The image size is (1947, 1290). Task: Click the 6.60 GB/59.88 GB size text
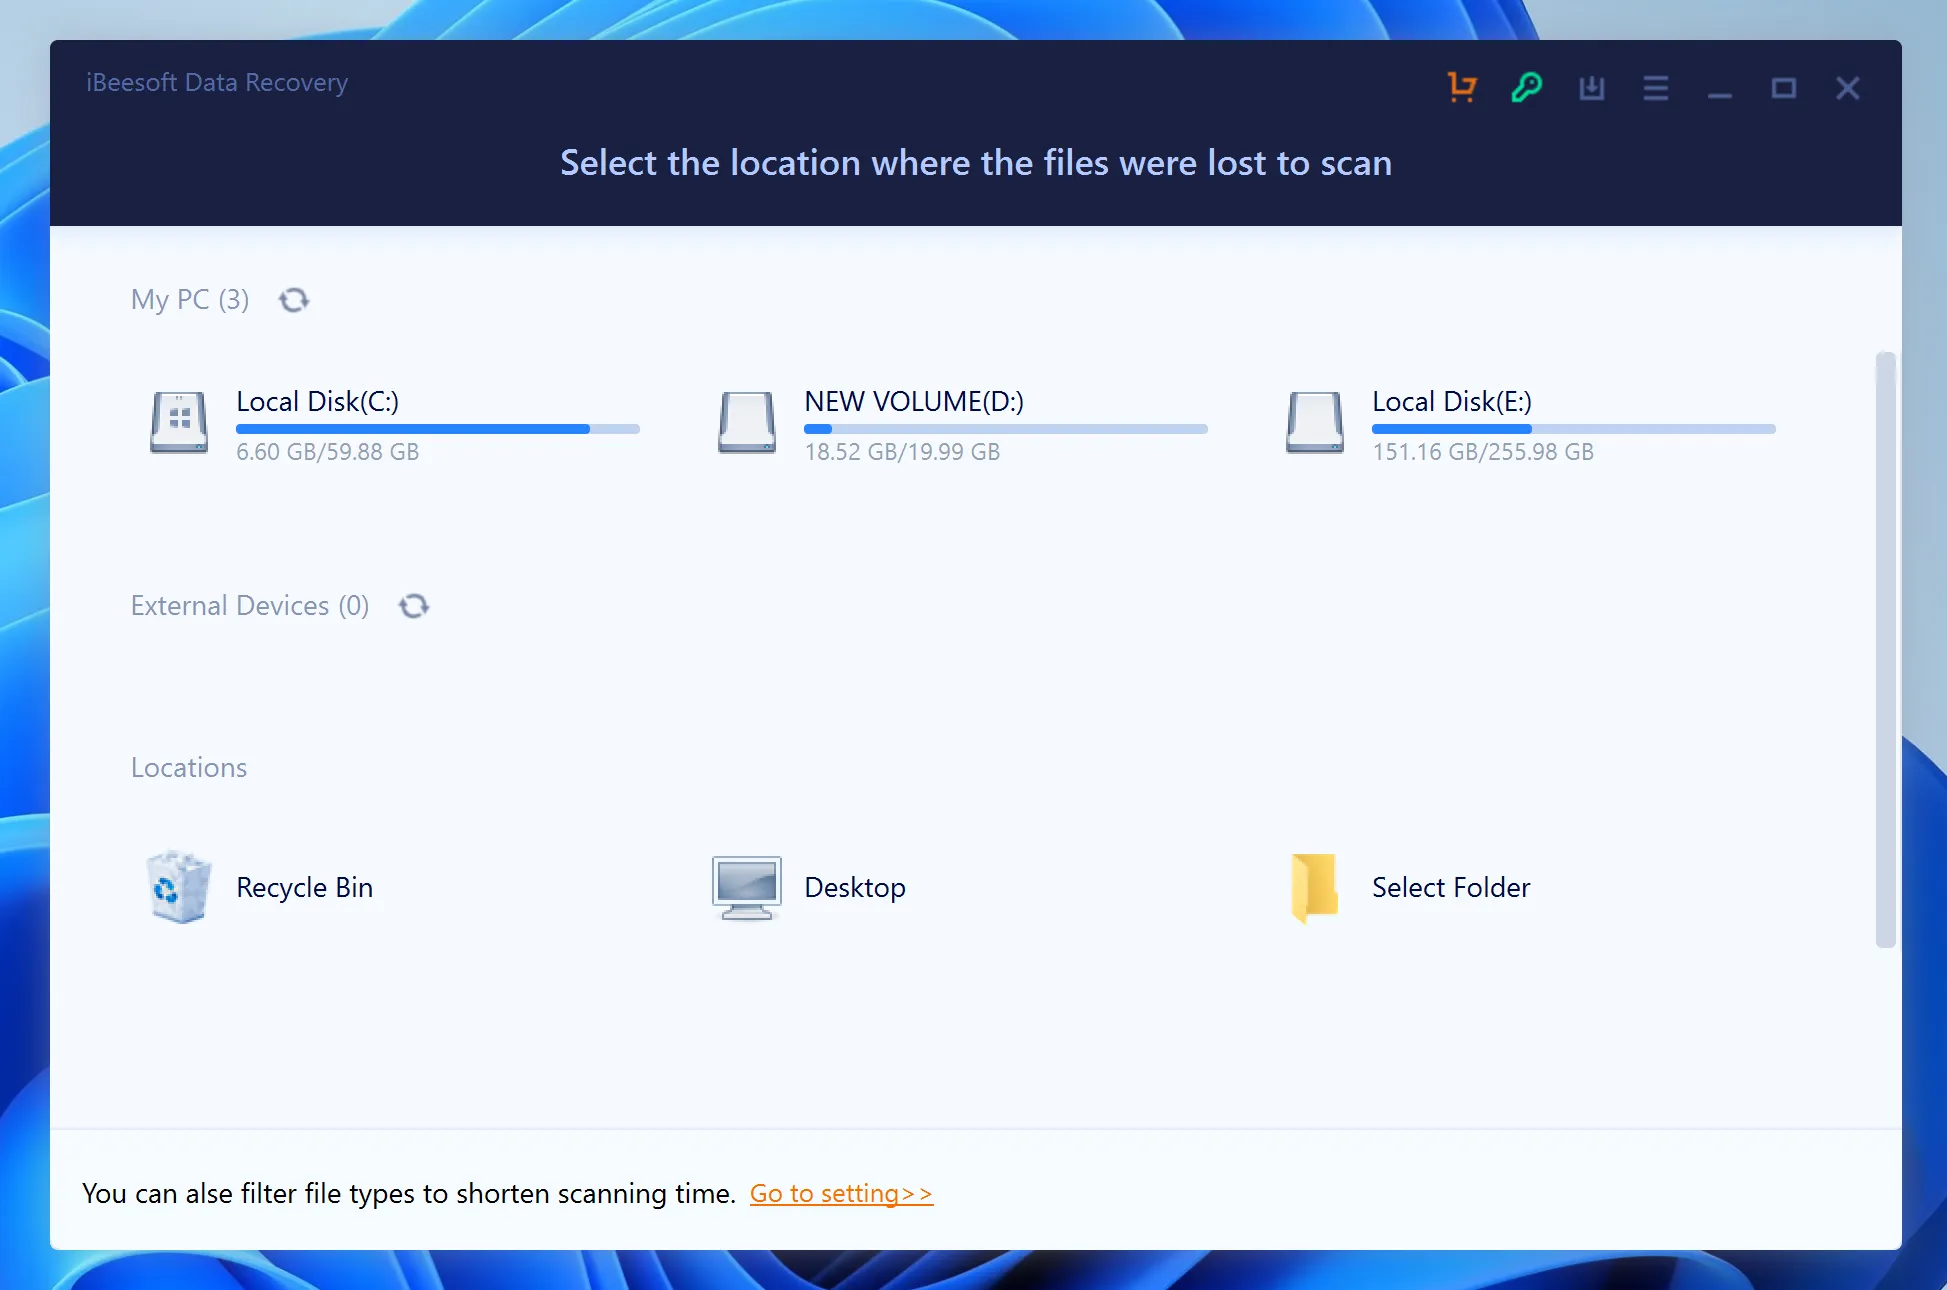[x=328, y=452]
